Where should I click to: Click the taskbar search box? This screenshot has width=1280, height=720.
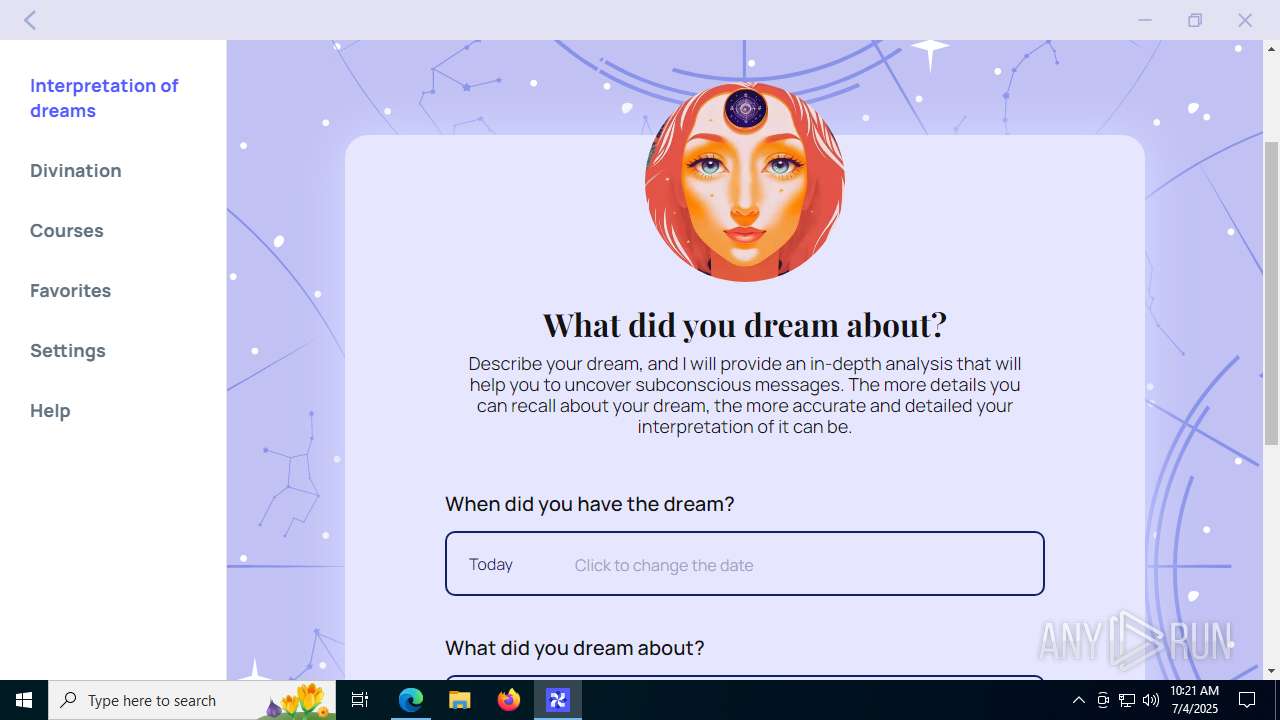192,700
